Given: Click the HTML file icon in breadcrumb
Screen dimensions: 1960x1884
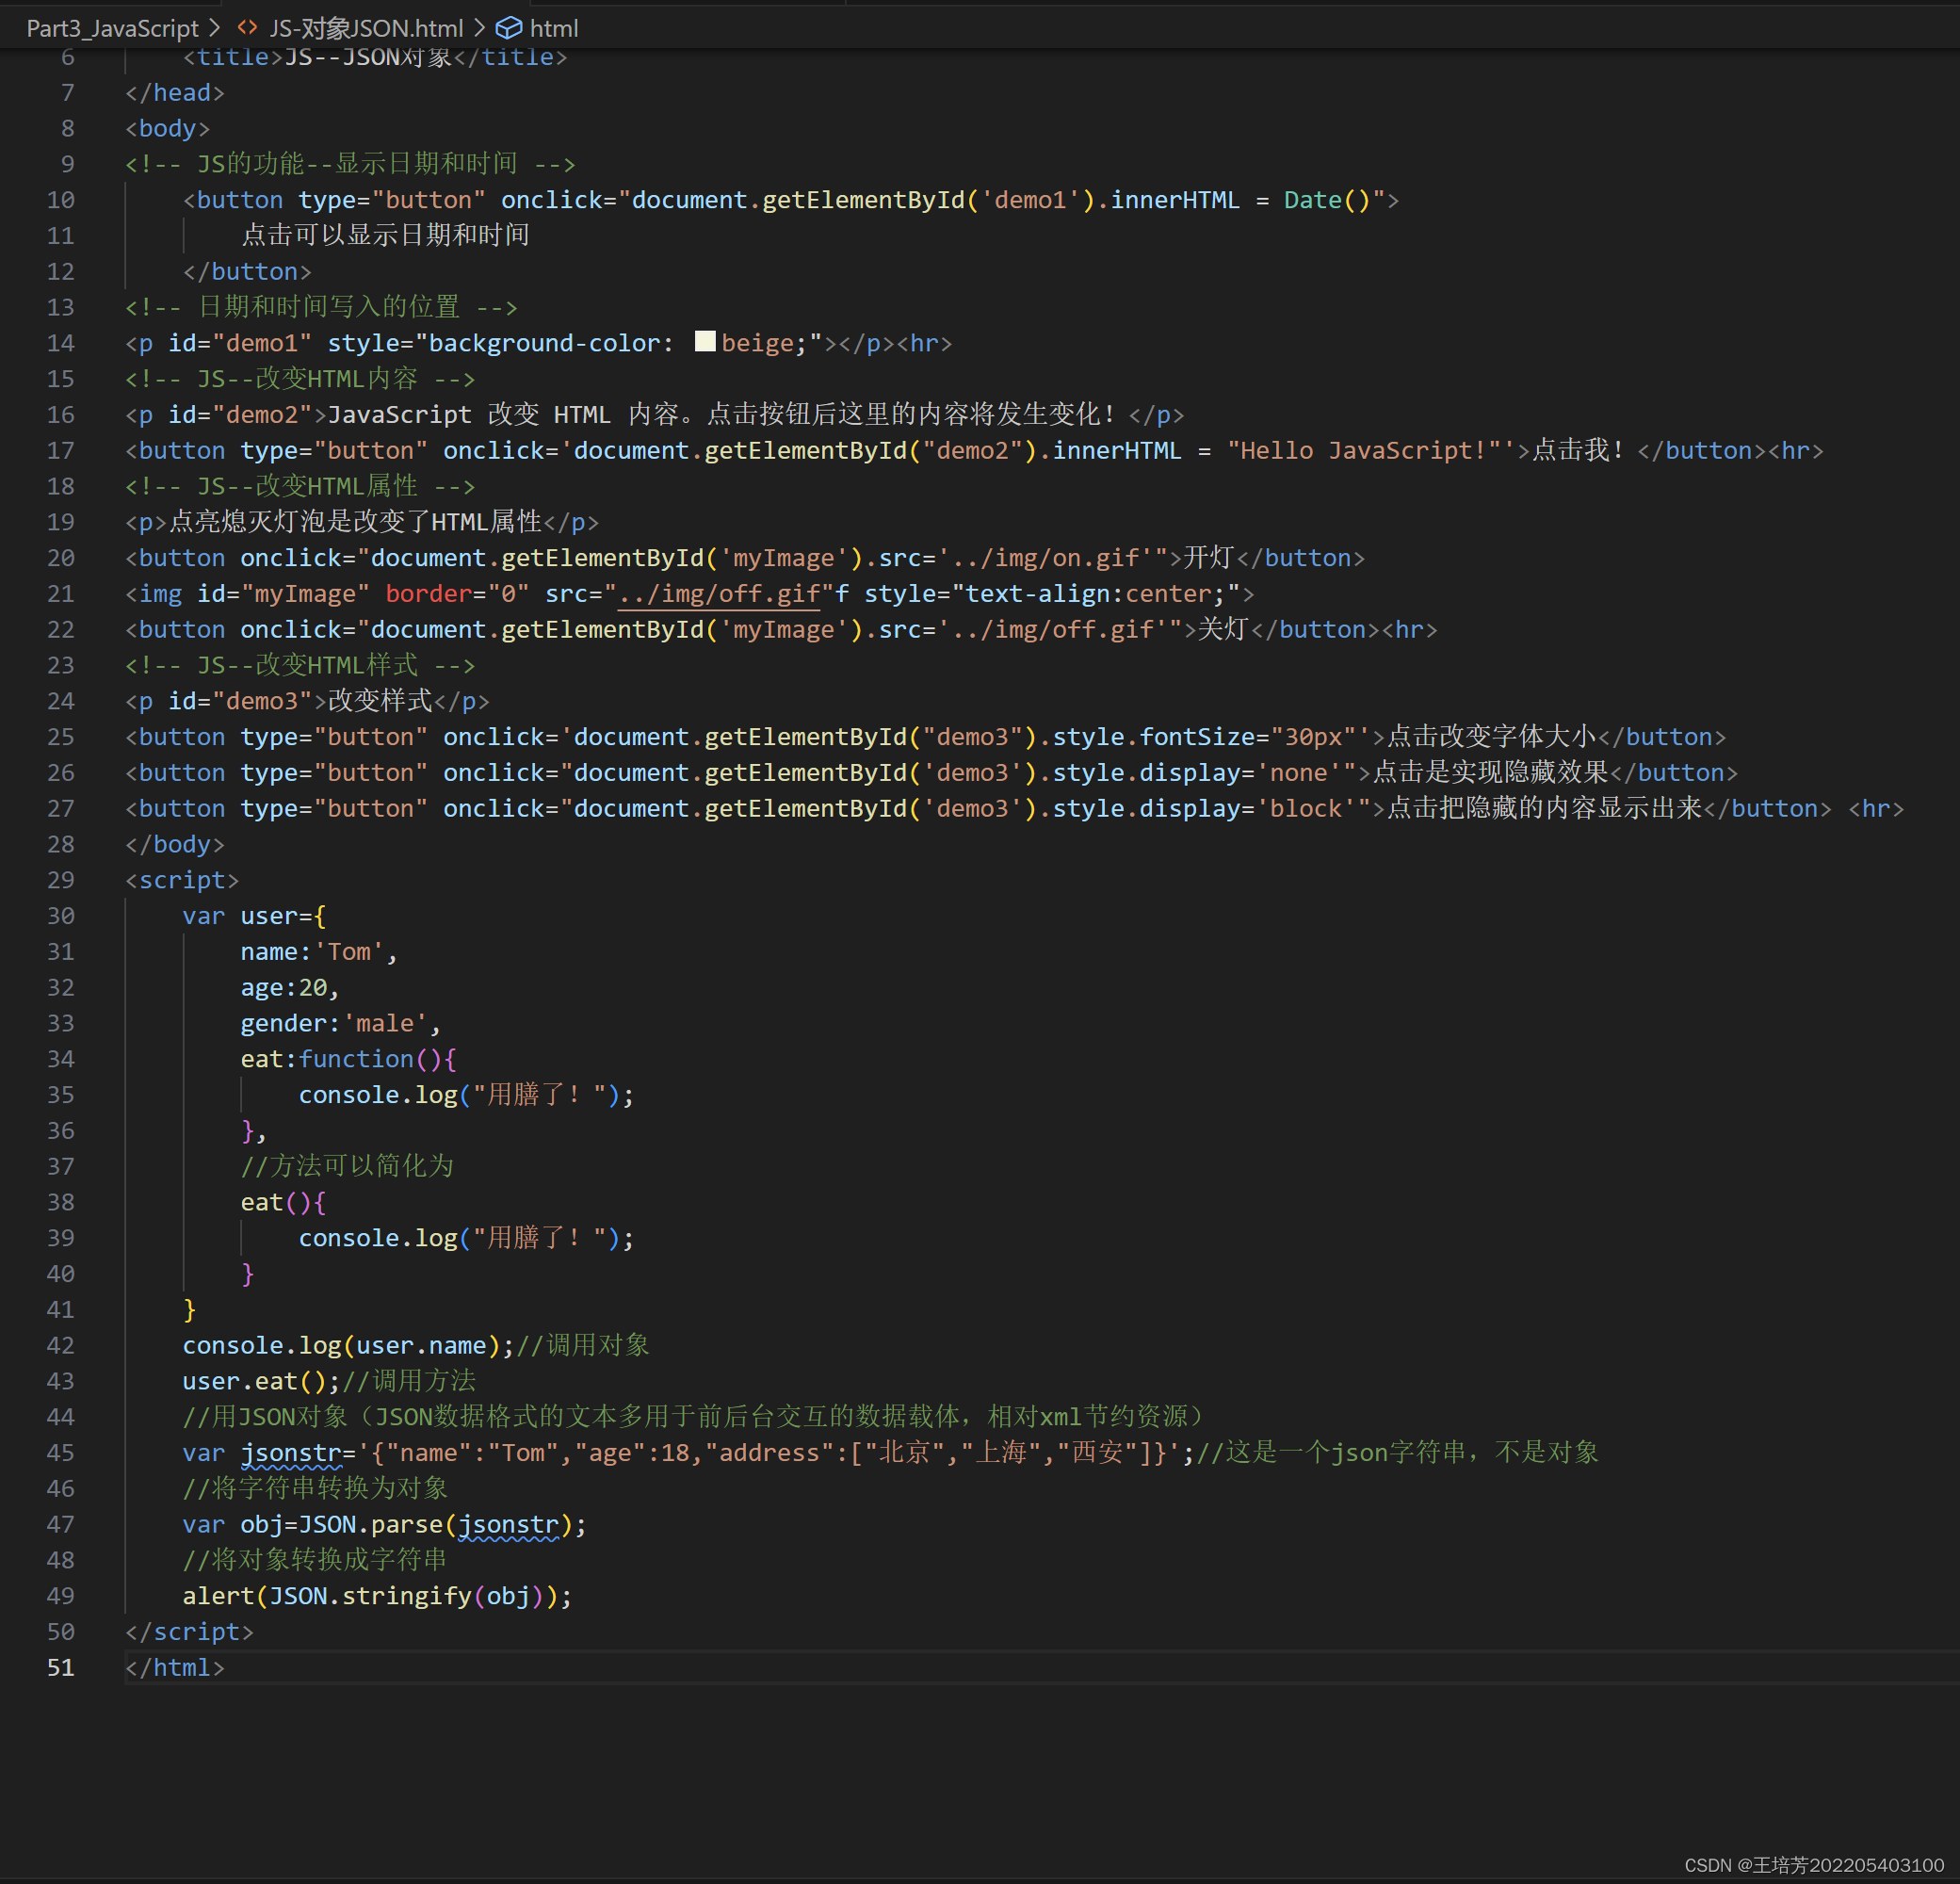Looking at the screenshot, I should tap(247, 28).
